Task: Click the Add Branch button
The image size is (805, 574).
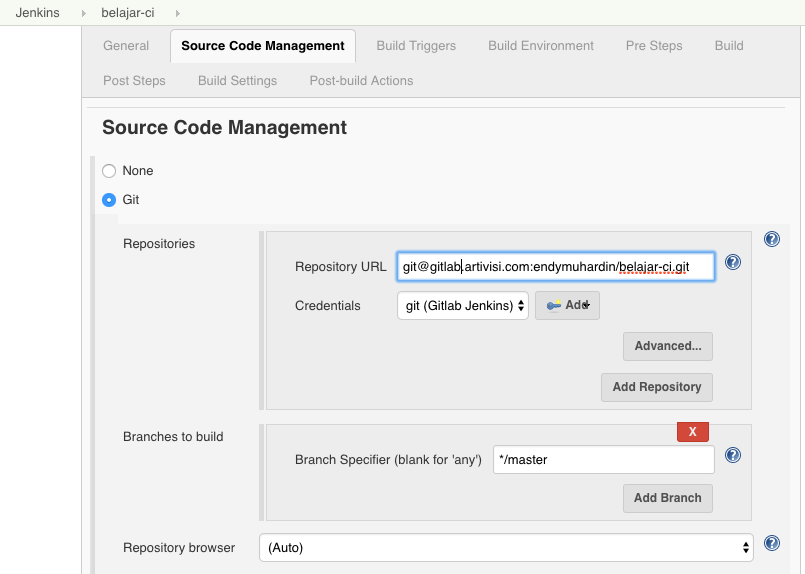Action: coord(667,498)
